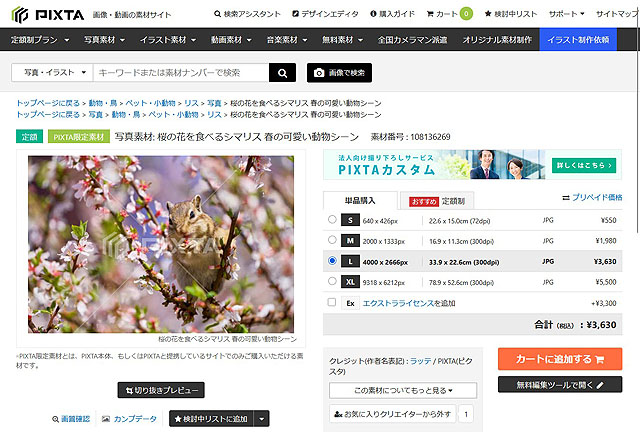Click the PIXTA logo
This screenshot has width=640, height=441.
click(48, 15)
